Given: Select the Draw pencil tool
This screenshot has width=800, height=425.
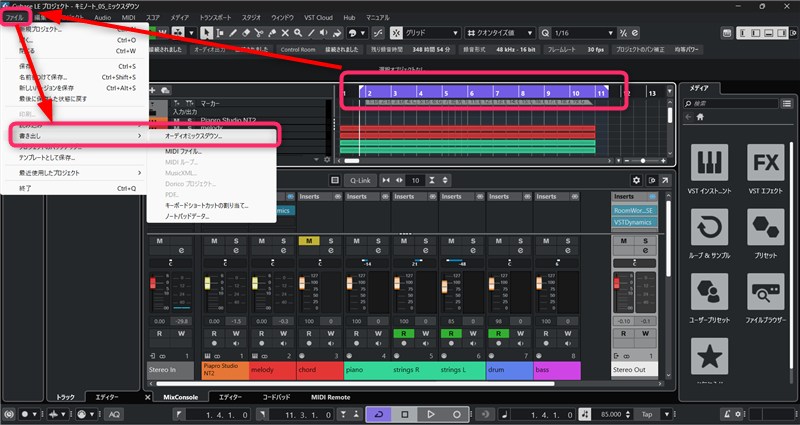Looking at the screenshot, I should pyautogui.click(x=233, y=33).
